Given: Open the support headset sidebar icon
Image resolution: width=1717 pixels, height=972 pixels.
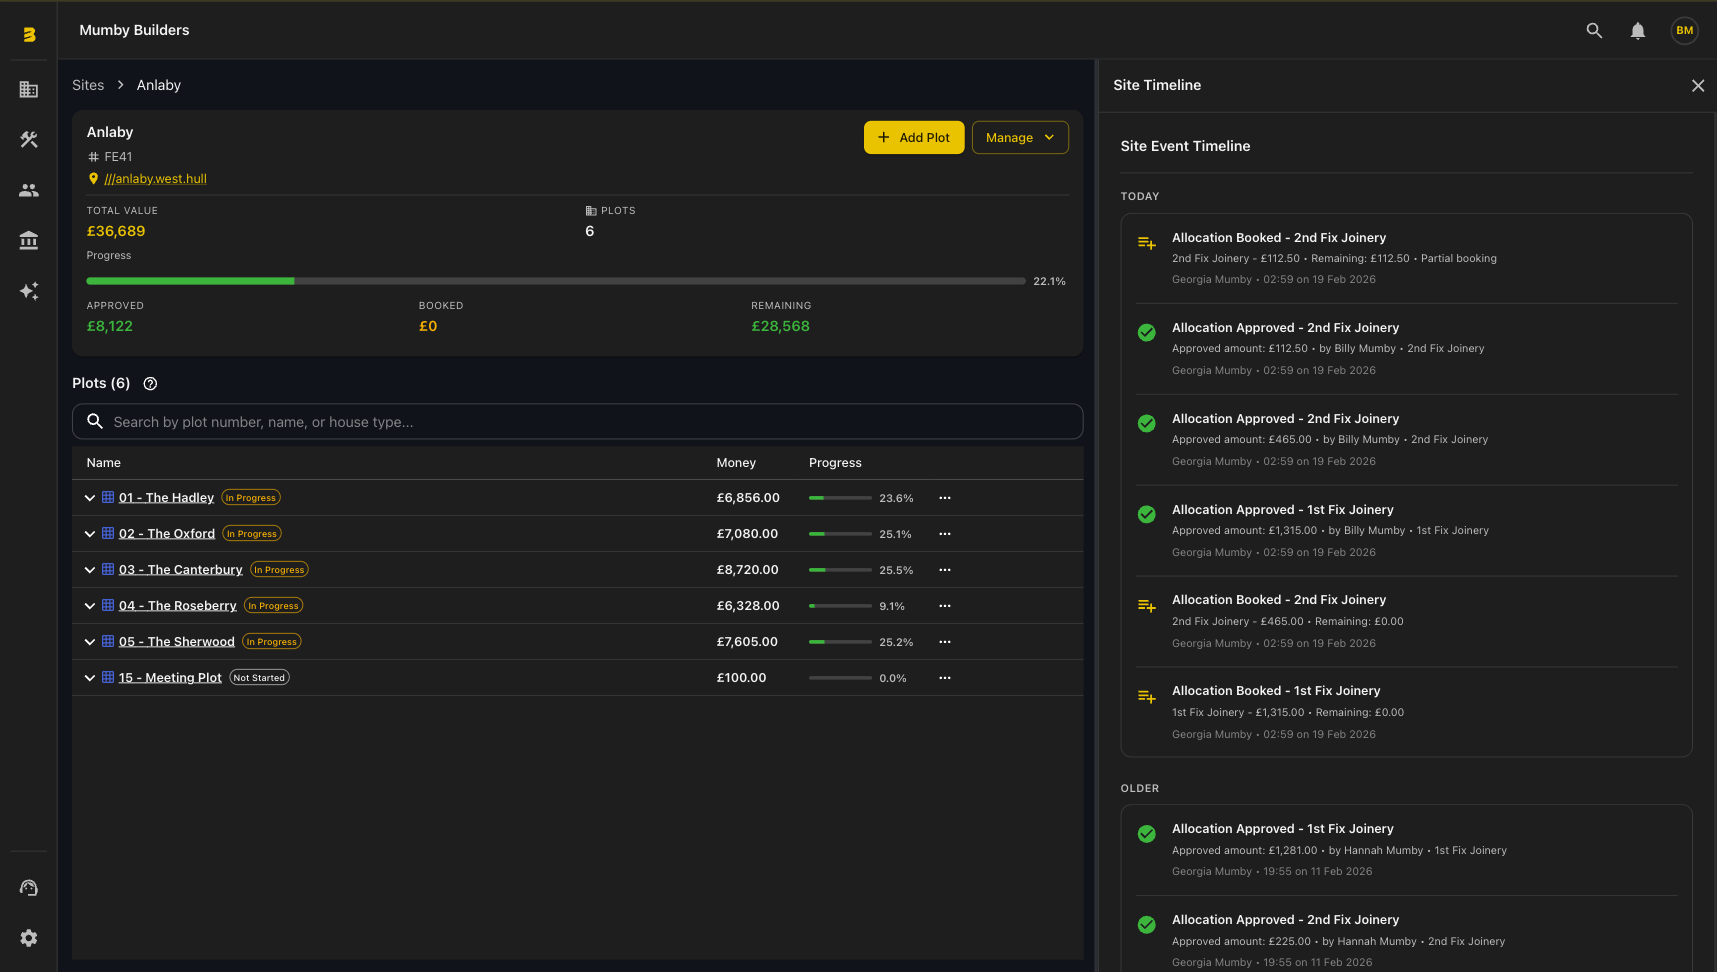Looking at the screenshot, I should coord(29,888).
